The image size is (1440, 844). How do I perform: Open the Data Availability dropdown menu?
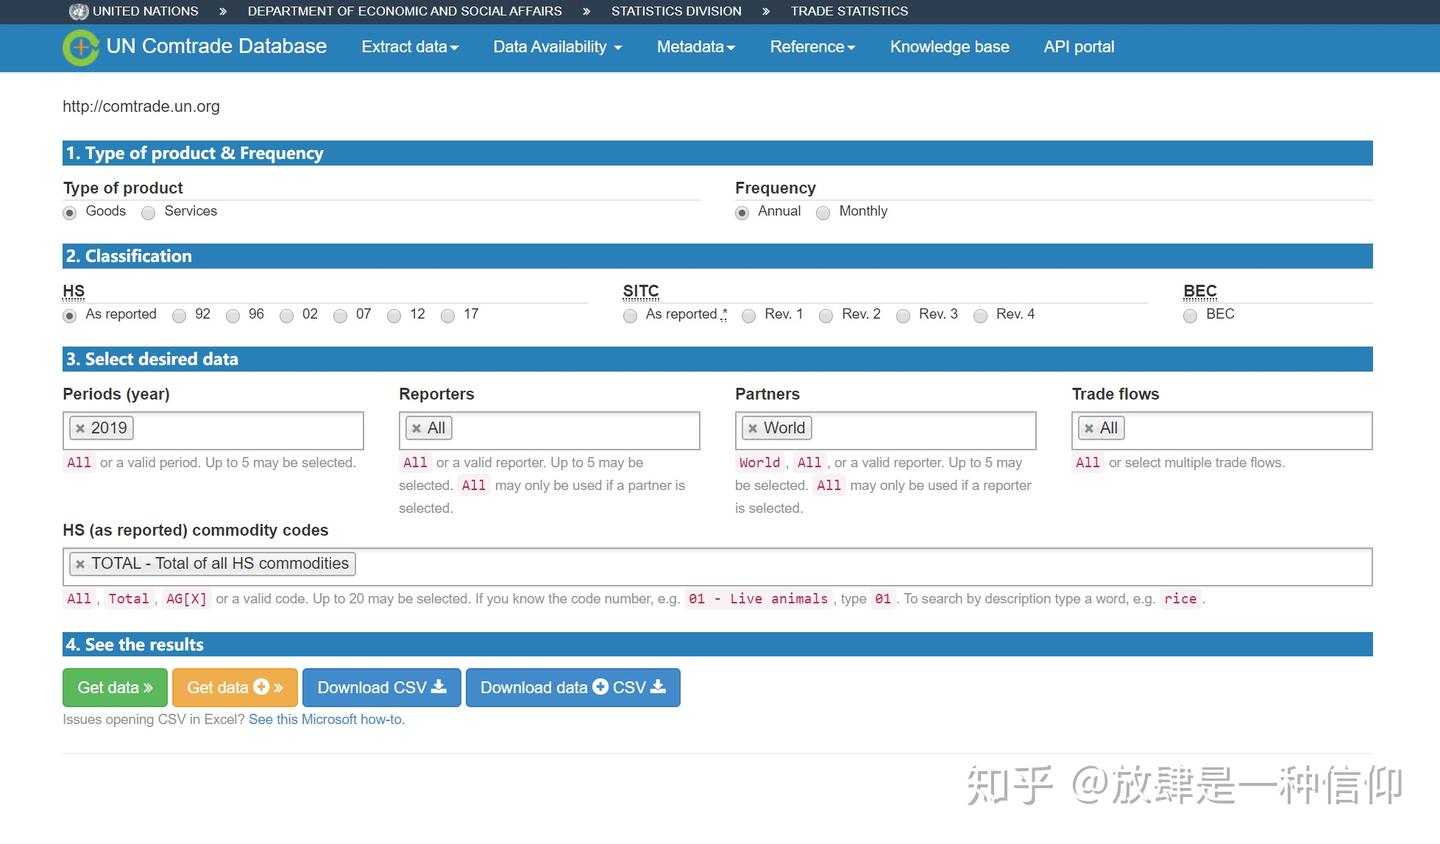coord(557,47)
